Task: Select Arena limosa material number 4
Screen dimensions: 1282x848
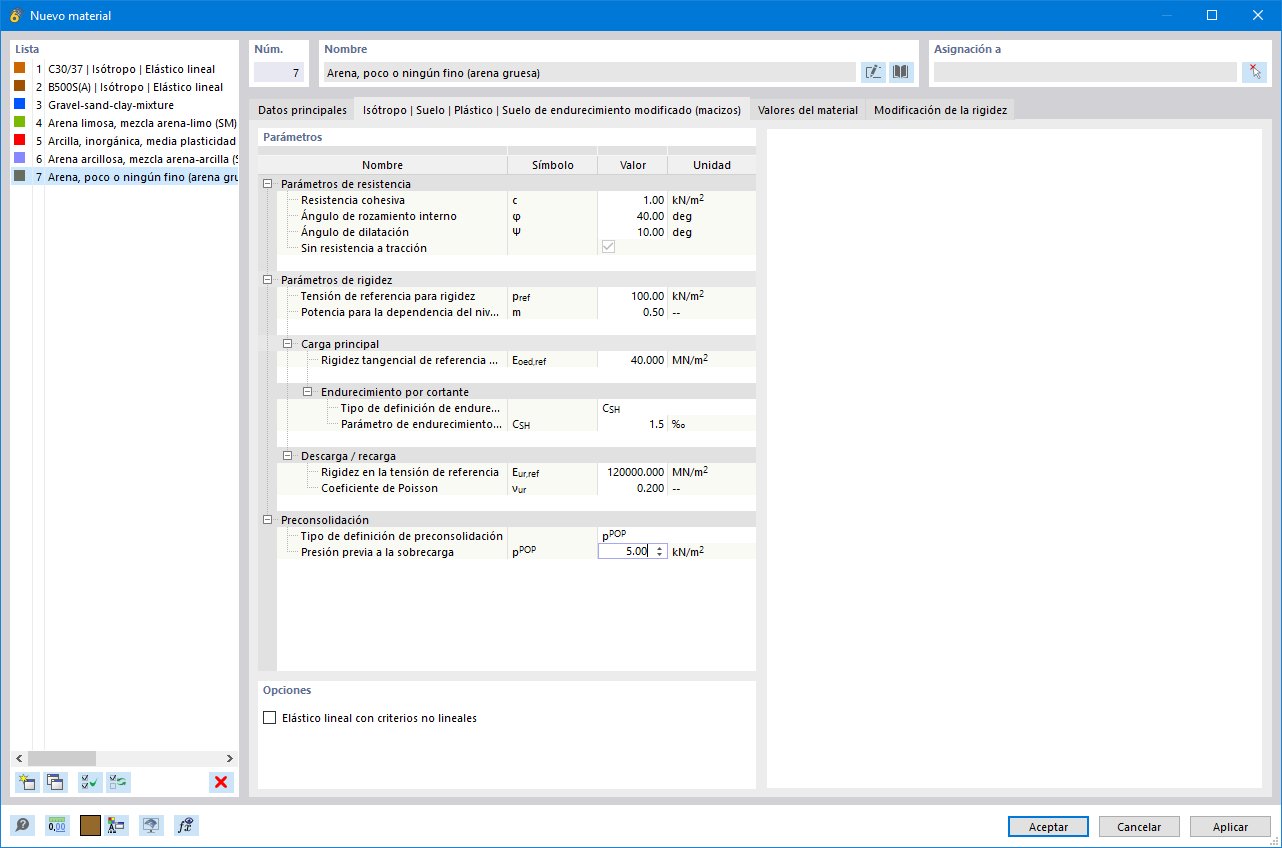Action: pos(125,123)
